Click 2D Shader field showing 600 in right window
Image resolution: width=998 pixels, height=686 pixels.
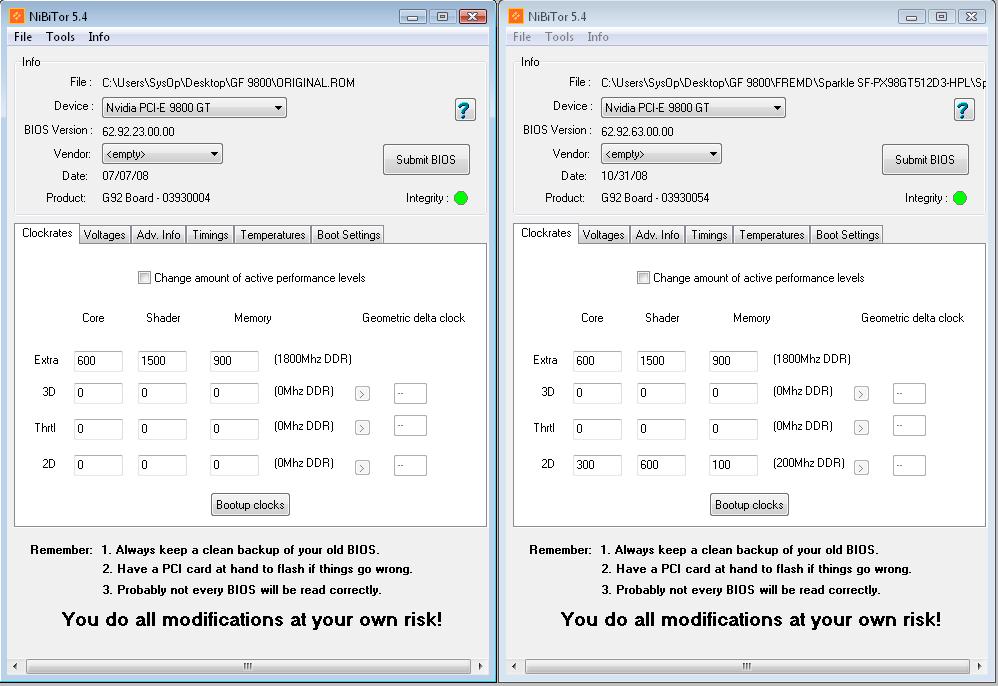[661, 465]
